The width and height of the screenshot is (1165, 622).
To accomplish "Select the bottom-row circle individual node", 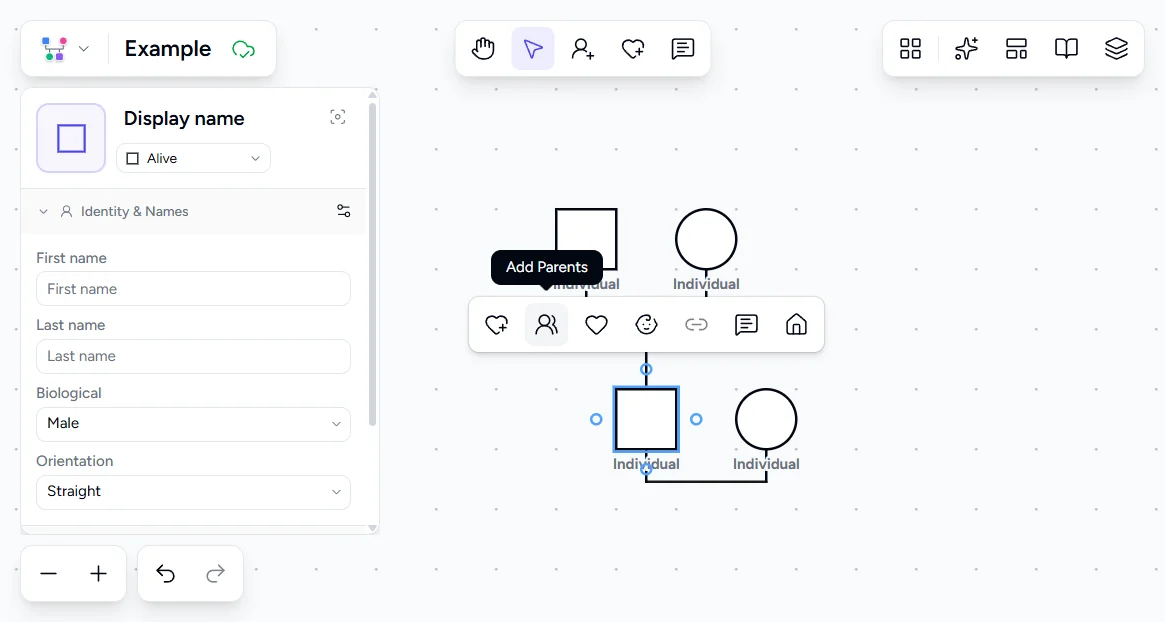I will pyautogui.click(x=766, y=419).
